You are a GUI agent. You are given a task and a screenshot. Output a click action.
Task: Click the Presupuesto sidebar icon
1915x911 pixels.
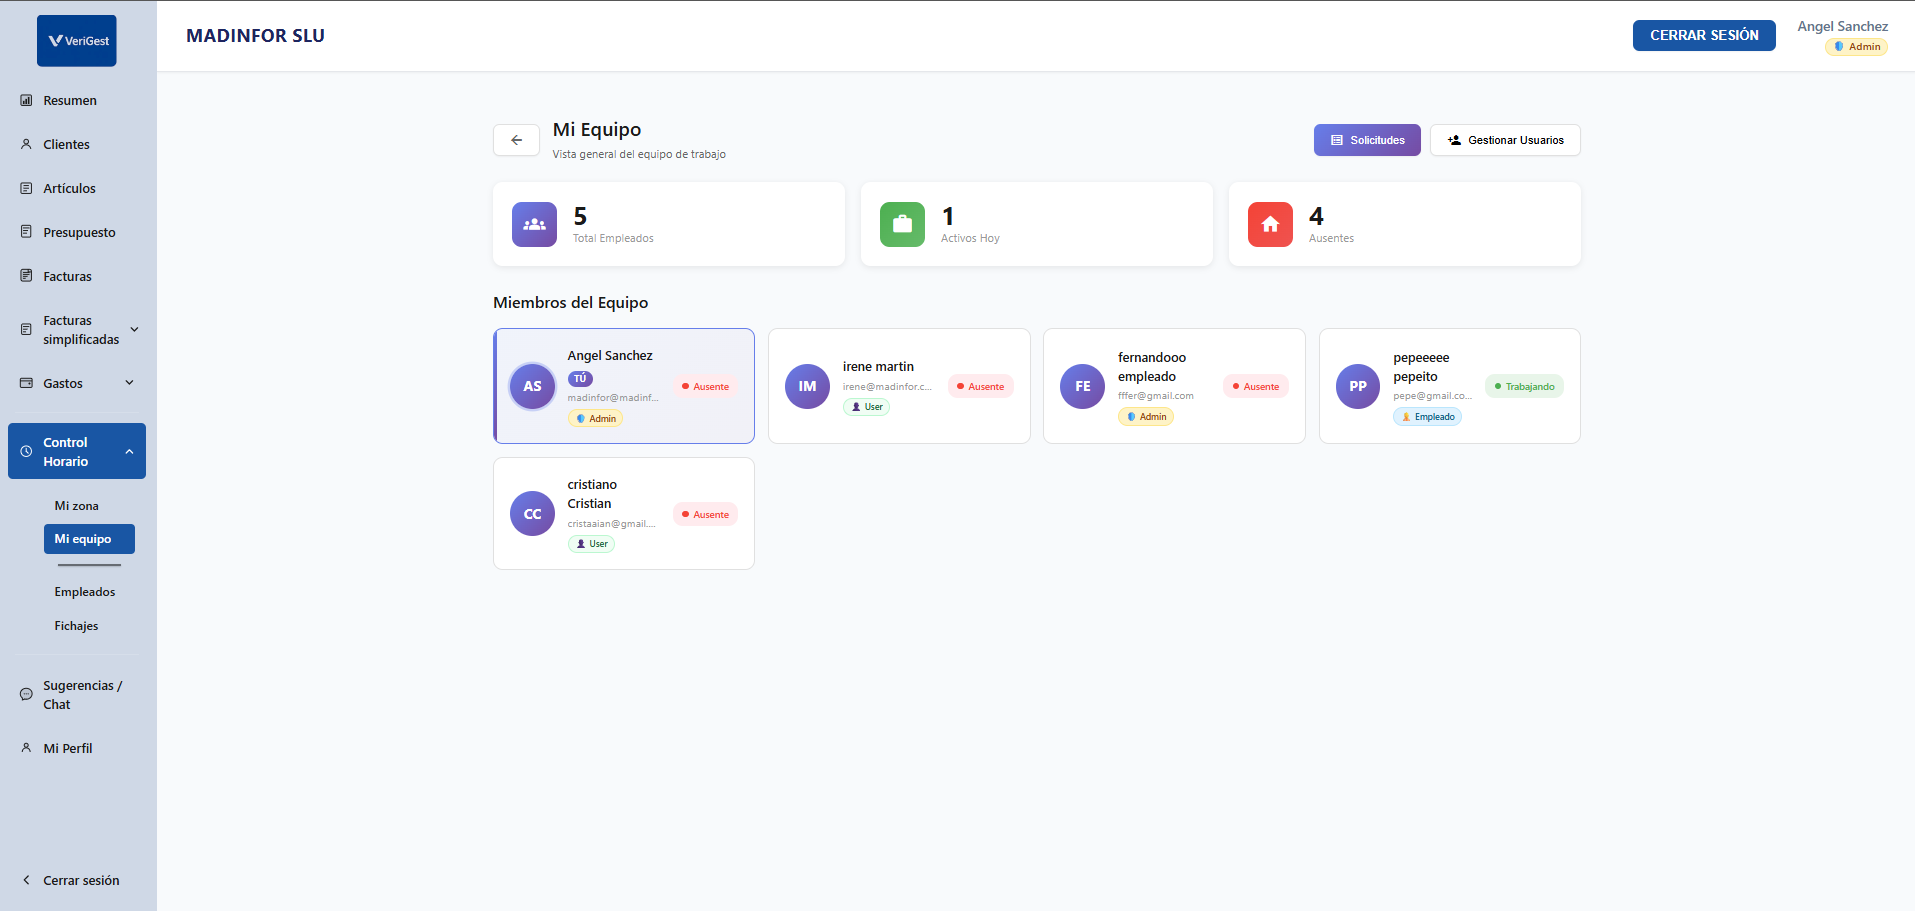coord(25,232)
